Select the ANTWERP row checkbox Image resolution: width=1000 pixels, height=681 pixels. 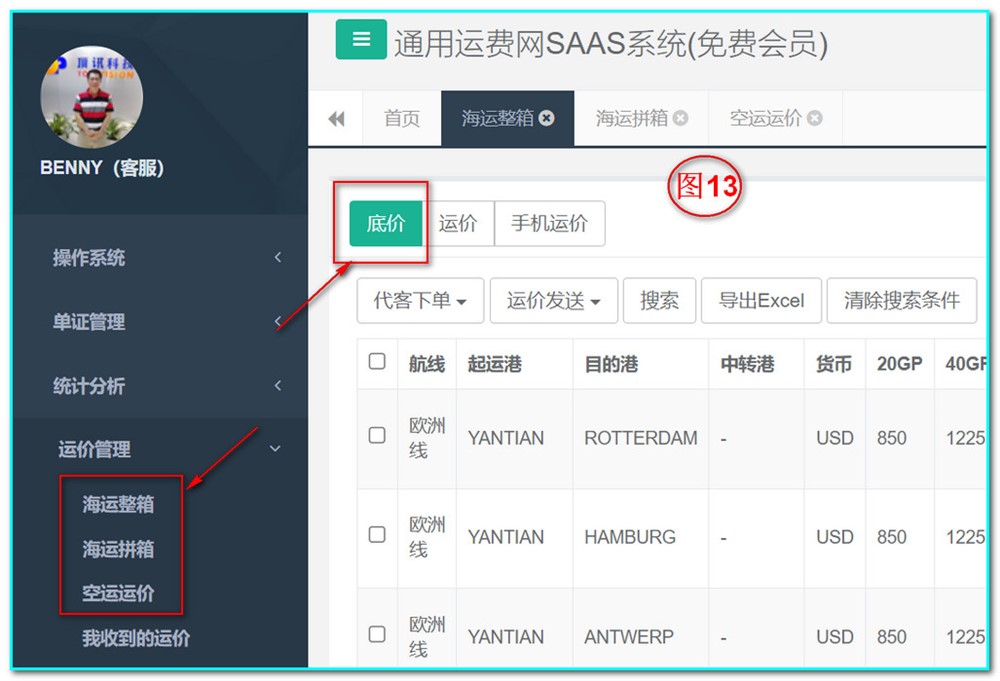point(377,634)
